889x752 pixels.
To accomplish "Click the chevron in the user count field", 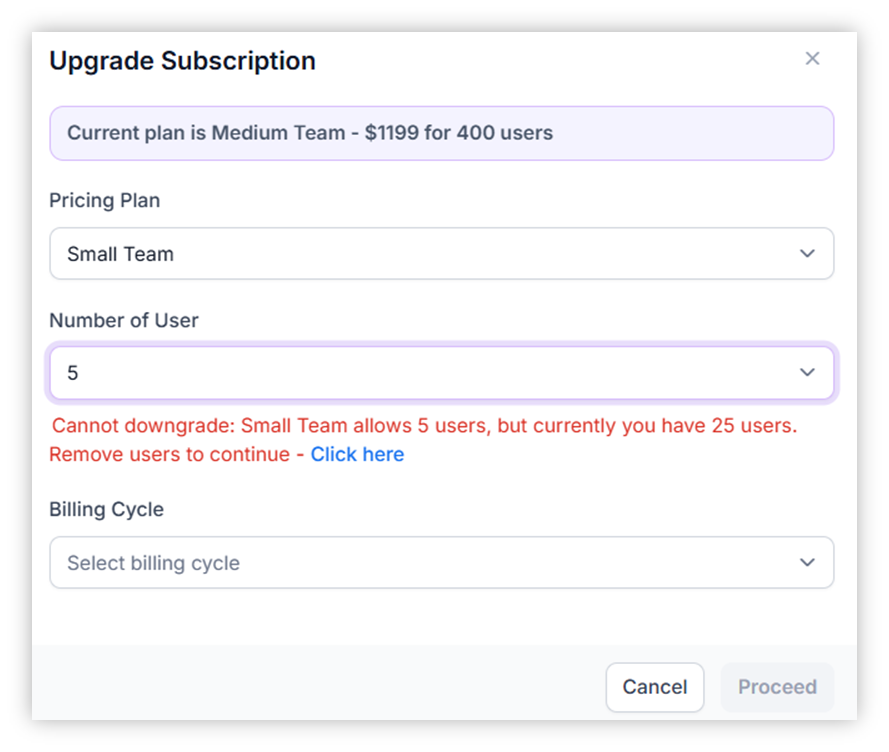I will (x=807, y=373).
